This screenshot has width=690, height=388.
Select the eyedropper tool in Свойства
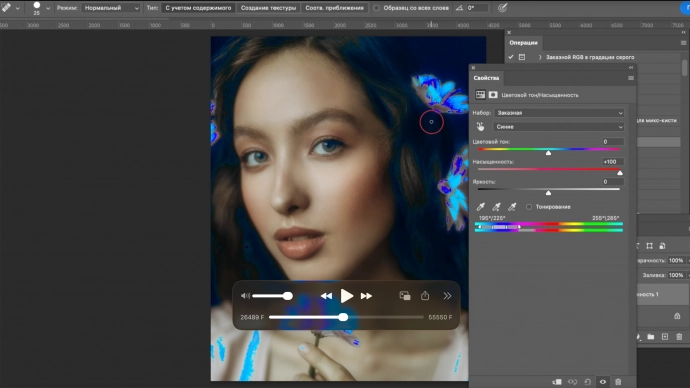481,207
